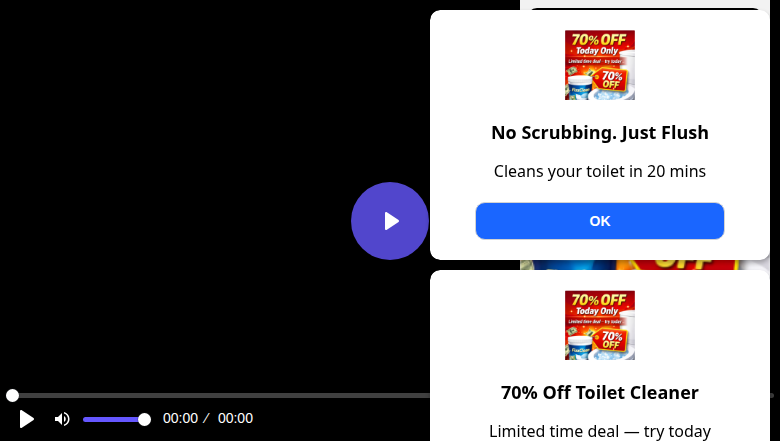Open the first 70% OFF ad thumbnail
The image size is (780, 441).
click(599, 65)
